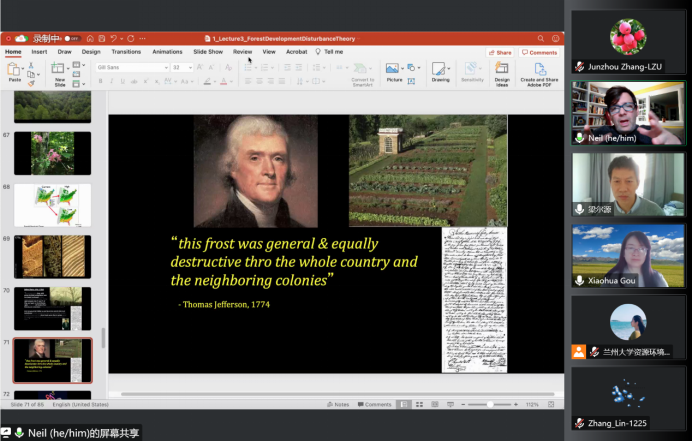Click the Redo icon in title bar

pos(130,38)
